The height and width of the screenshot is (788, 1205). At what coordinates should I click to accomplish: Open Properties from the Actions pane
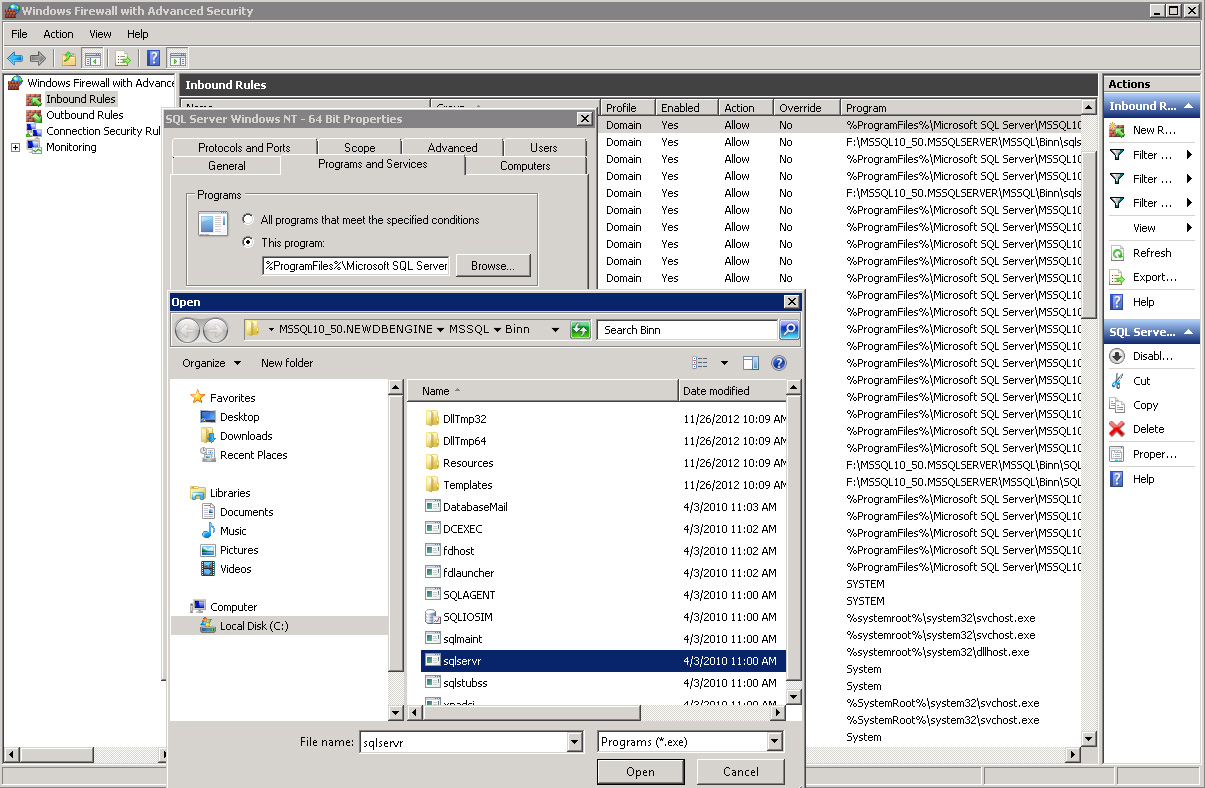1154,454
